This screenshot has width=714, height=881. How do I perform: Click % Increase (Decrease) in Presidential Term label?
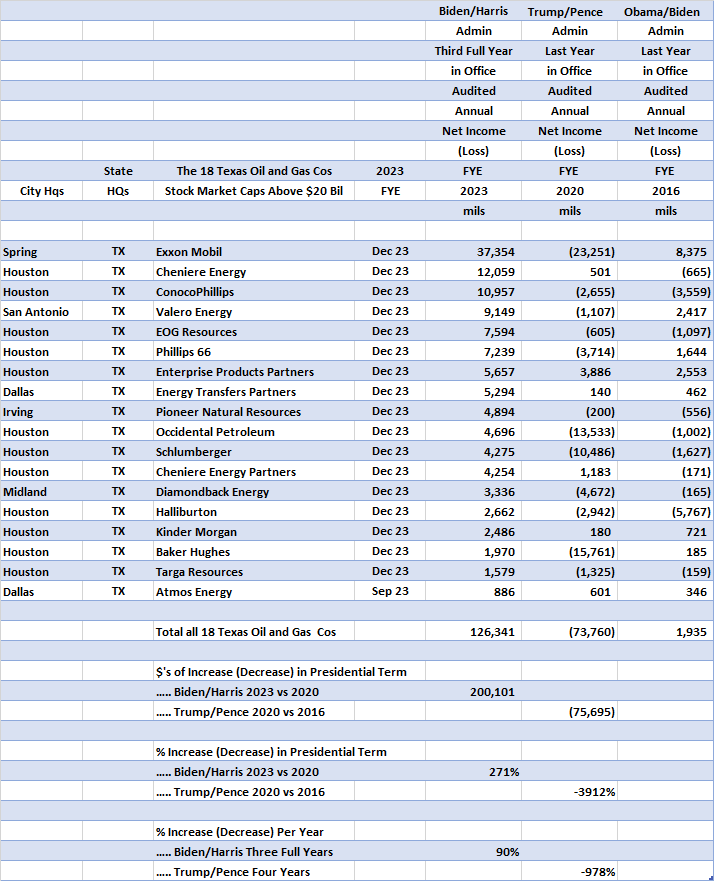271,752
